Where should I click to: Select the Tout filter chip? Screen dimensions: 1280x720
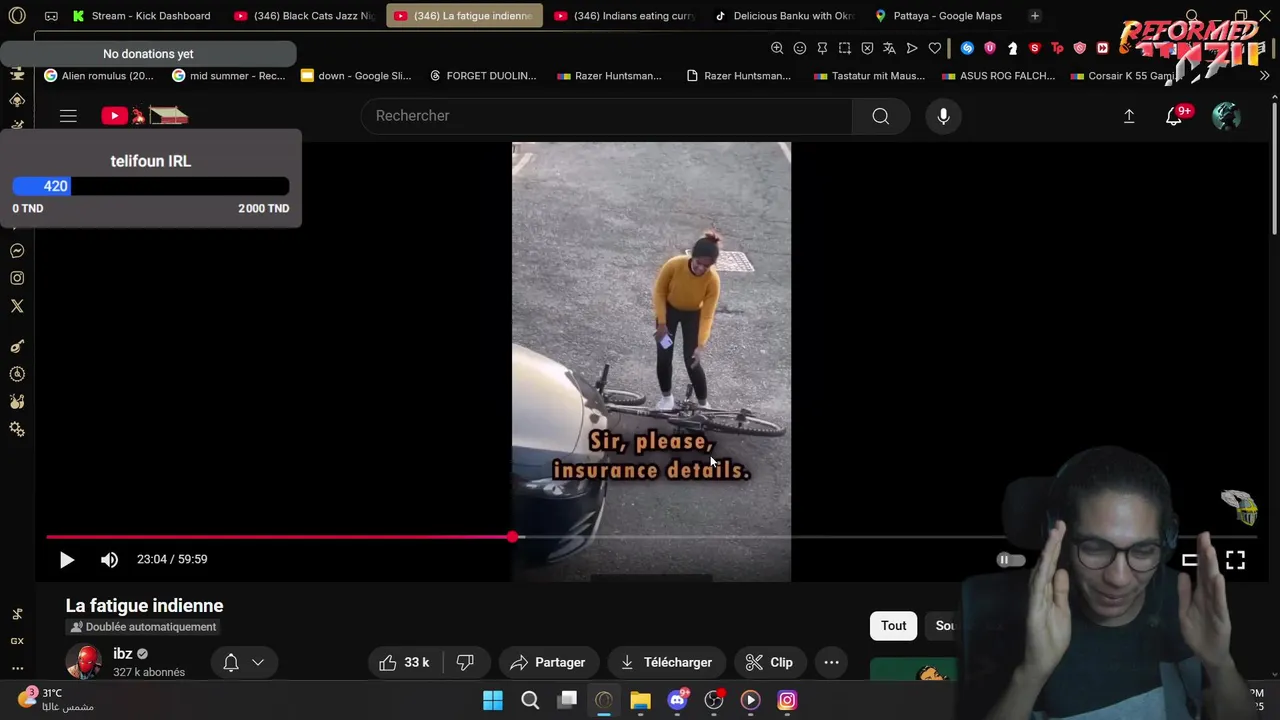[x=893, y=626]
